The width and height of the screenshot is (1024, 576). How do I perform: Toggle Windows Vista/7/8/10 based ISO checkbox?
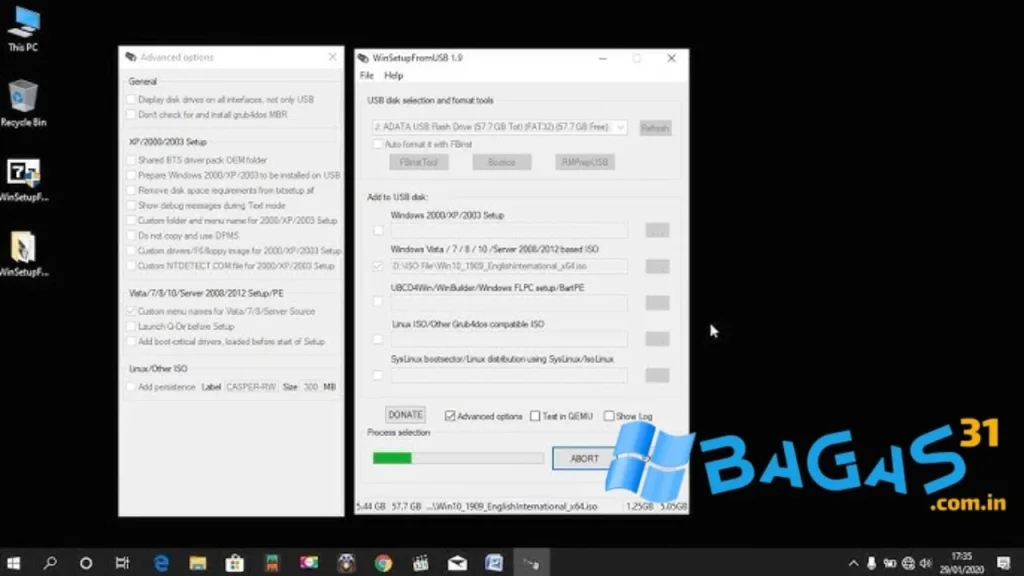(377, 266)
